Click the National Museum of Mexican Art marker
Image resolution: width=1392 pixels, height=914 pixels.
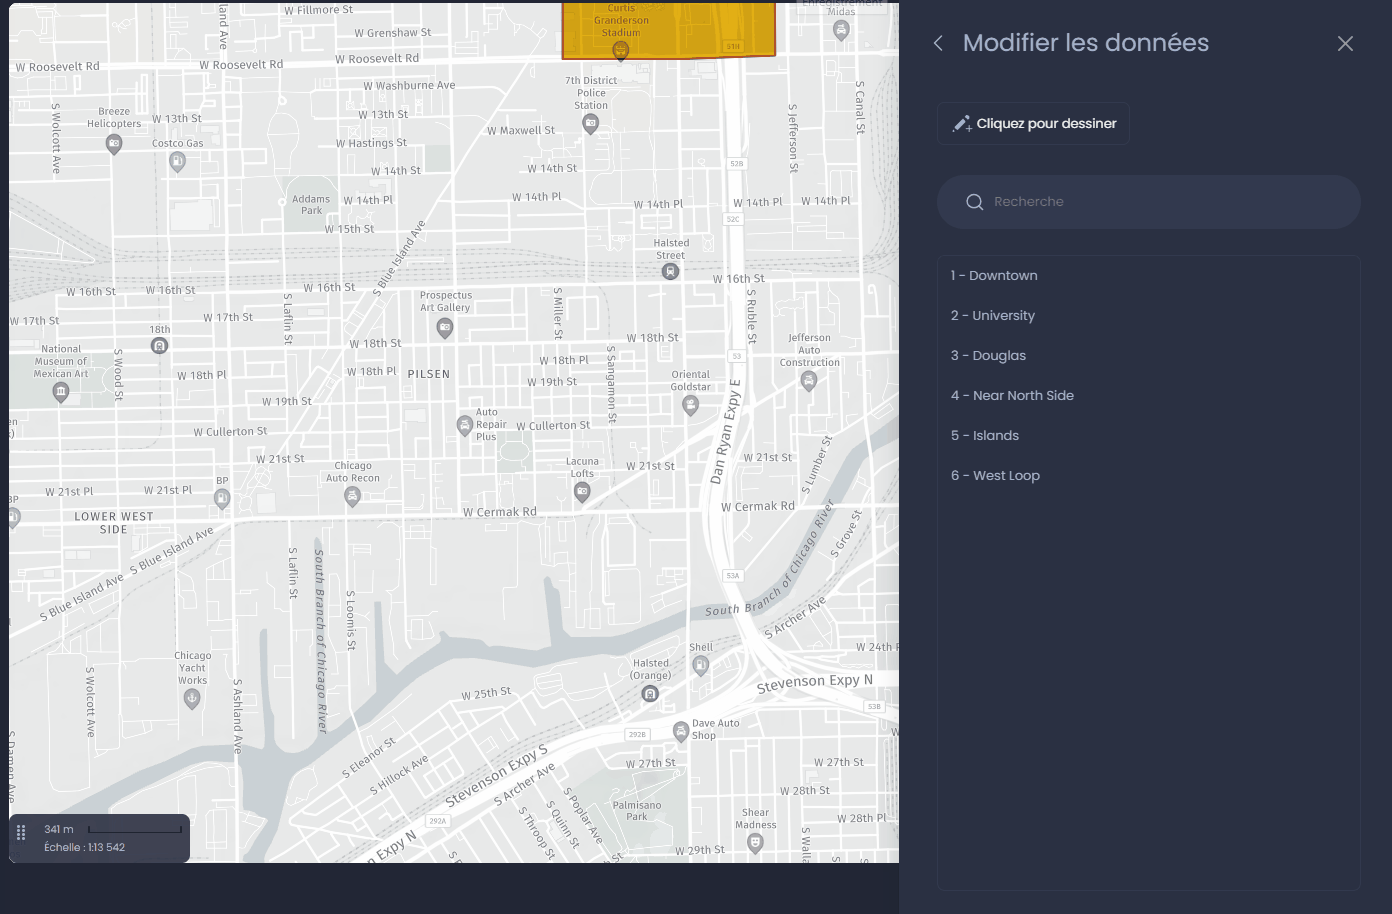[60, 392]
